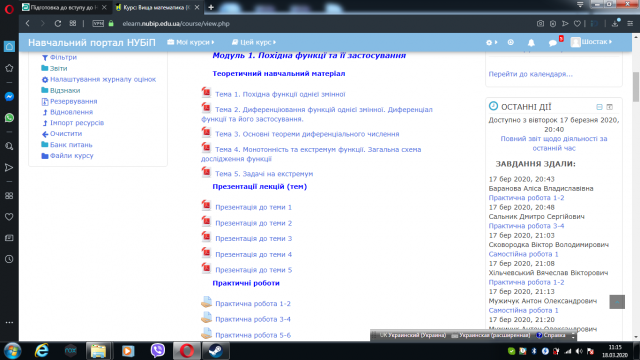This screenshot has height=360, width=640.
Task: Expand Цей курс dropdown menu
Action: click(x=254, y=42)
